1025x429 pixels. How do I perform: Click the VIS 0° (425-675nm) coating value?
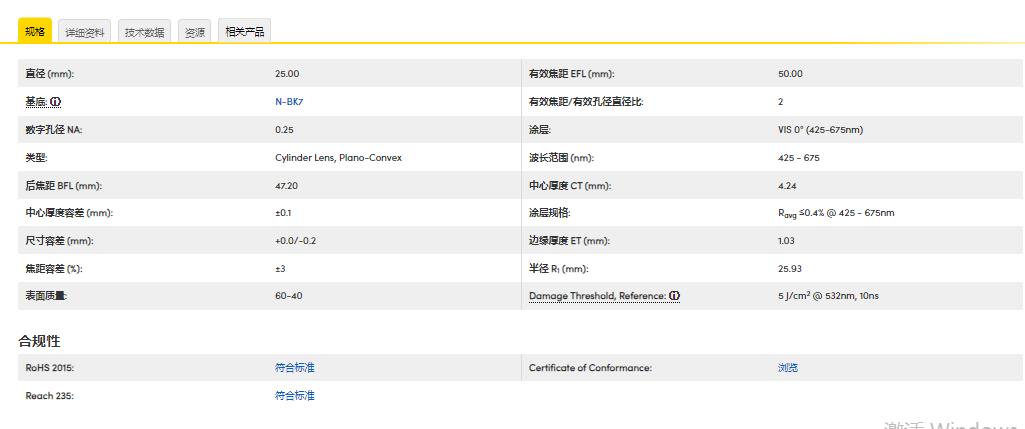[x=820, y=130]
